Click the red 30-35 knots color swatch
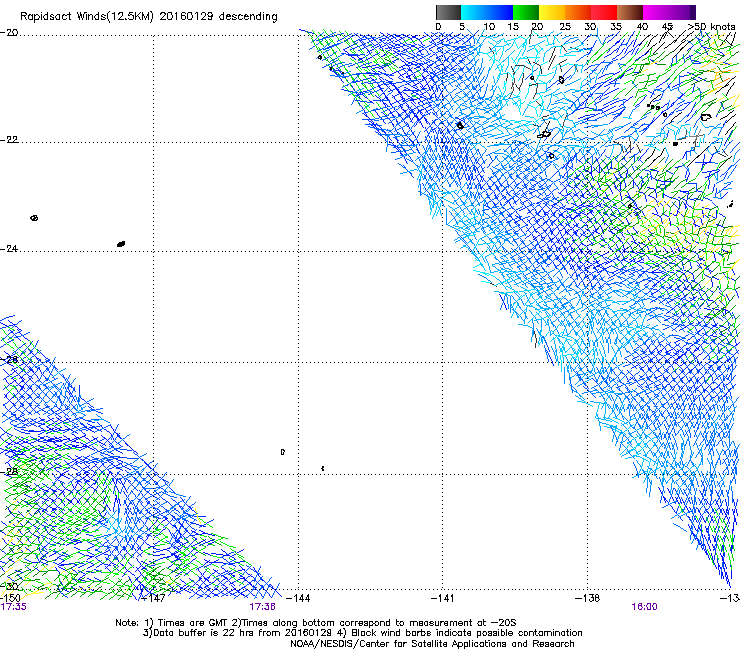Image resolution: width=740 pixels, height=650 pixels. (x=604, y=12)
